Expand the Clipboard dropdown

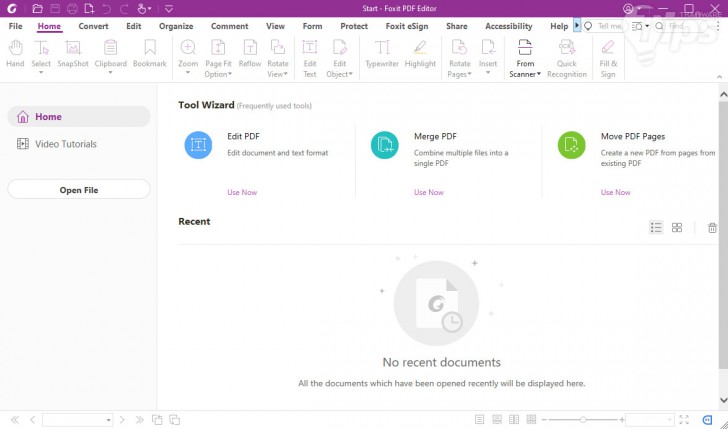110,72
